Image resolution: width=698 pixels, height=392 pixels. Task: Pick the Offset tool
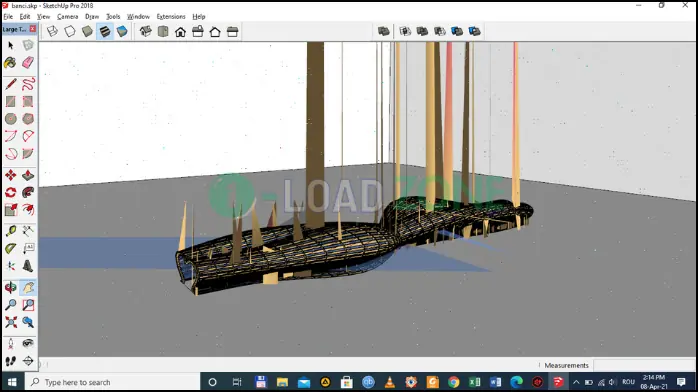(28, 210)
